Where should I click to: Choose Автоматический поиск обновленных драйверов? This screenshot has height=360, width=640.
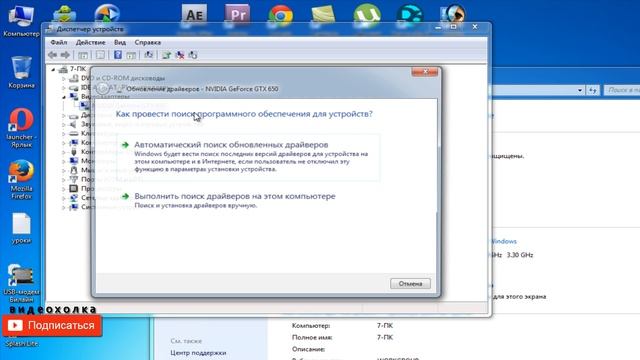coord(249,157)
